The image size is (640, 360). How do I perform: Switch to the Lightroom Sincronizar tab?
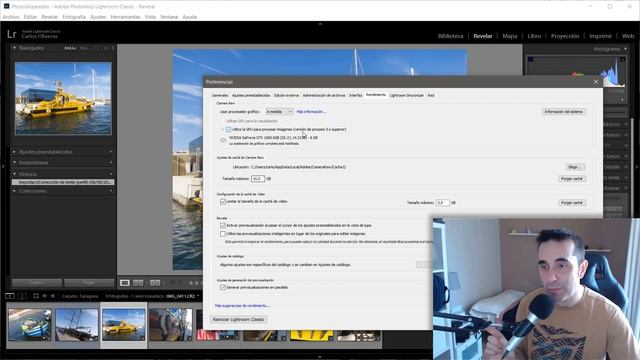[407, 95]
